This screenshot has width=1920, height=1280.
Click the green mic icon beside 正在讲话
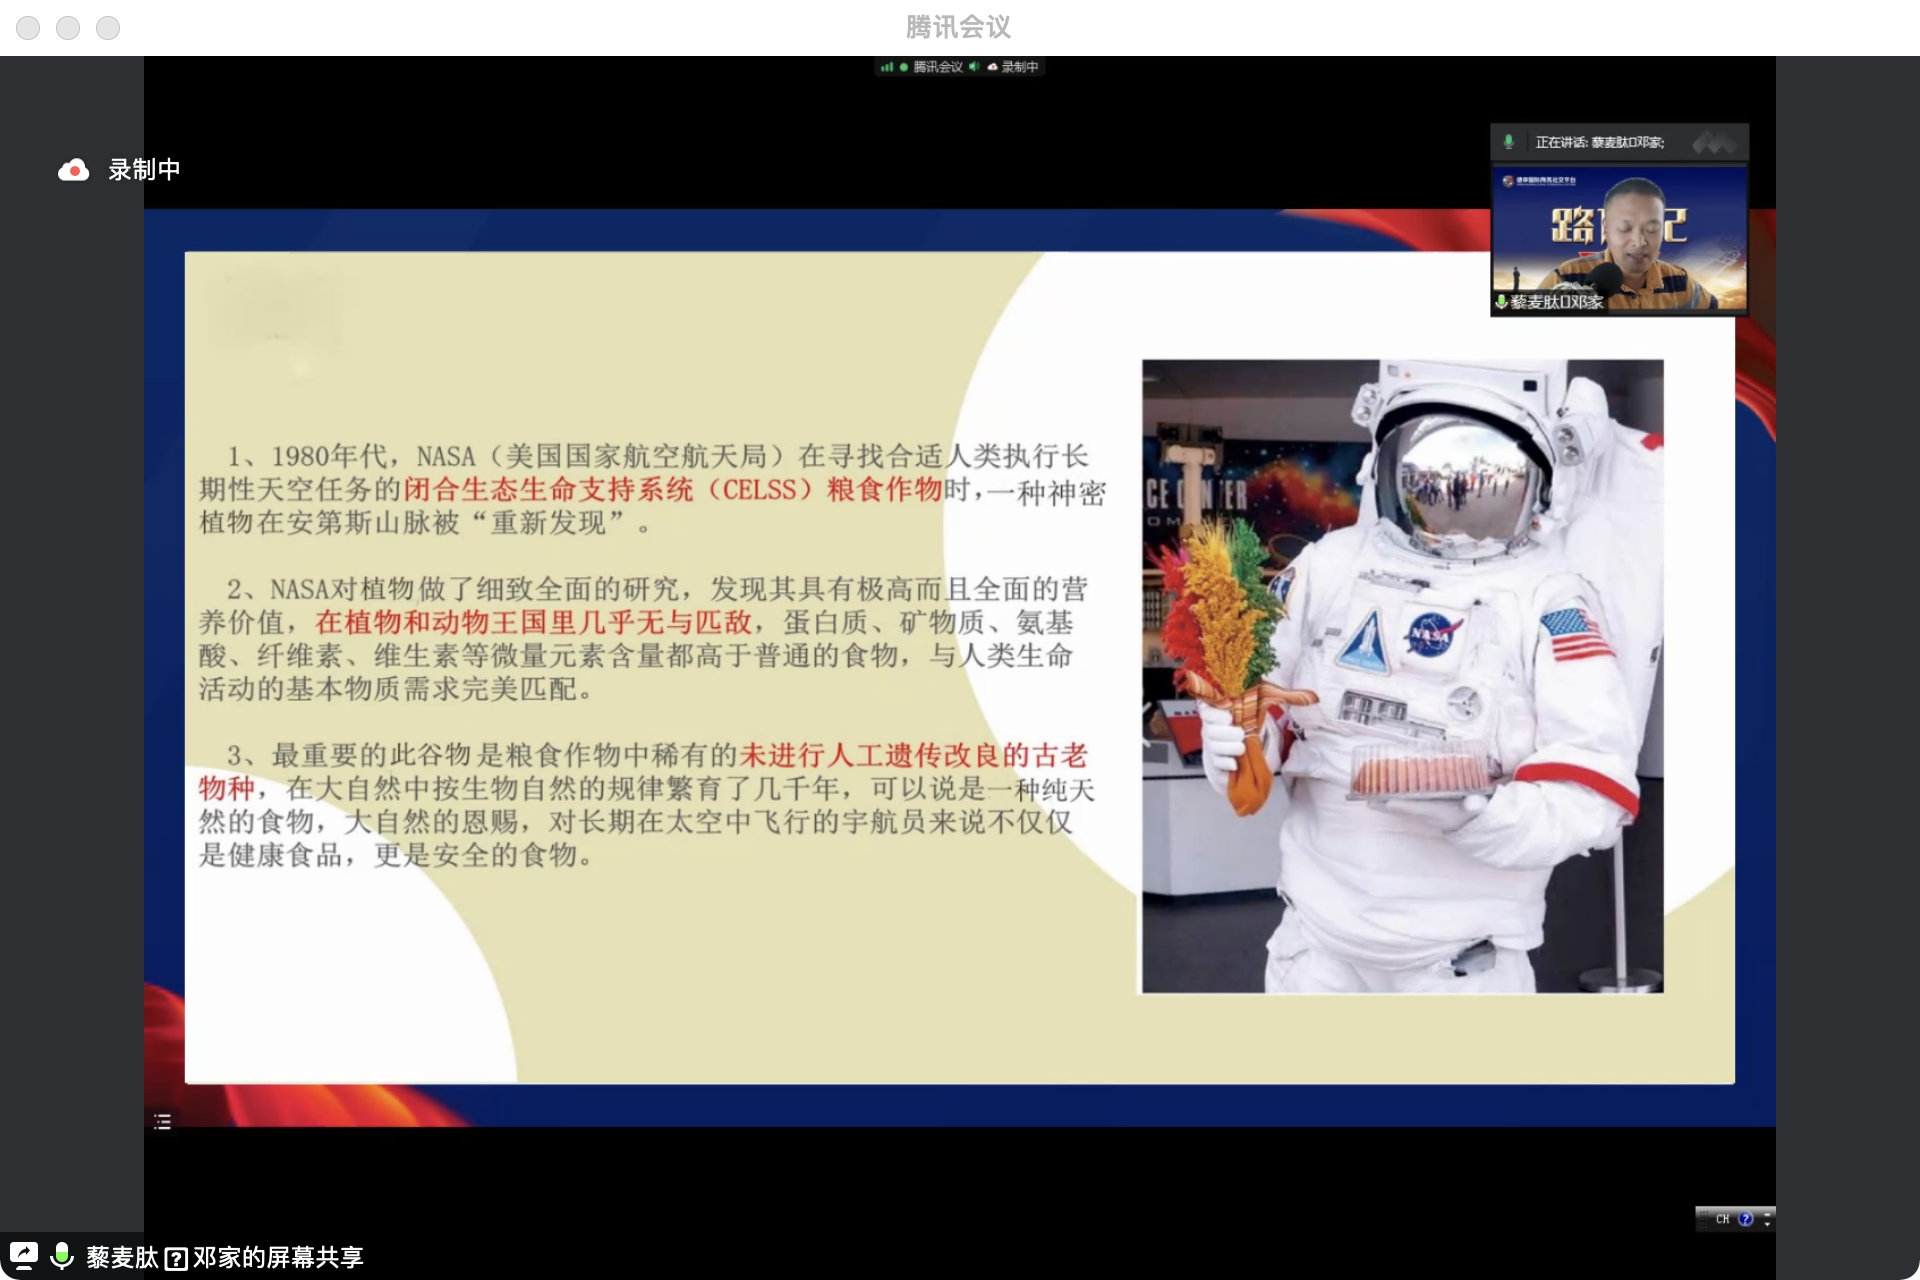1508,142
